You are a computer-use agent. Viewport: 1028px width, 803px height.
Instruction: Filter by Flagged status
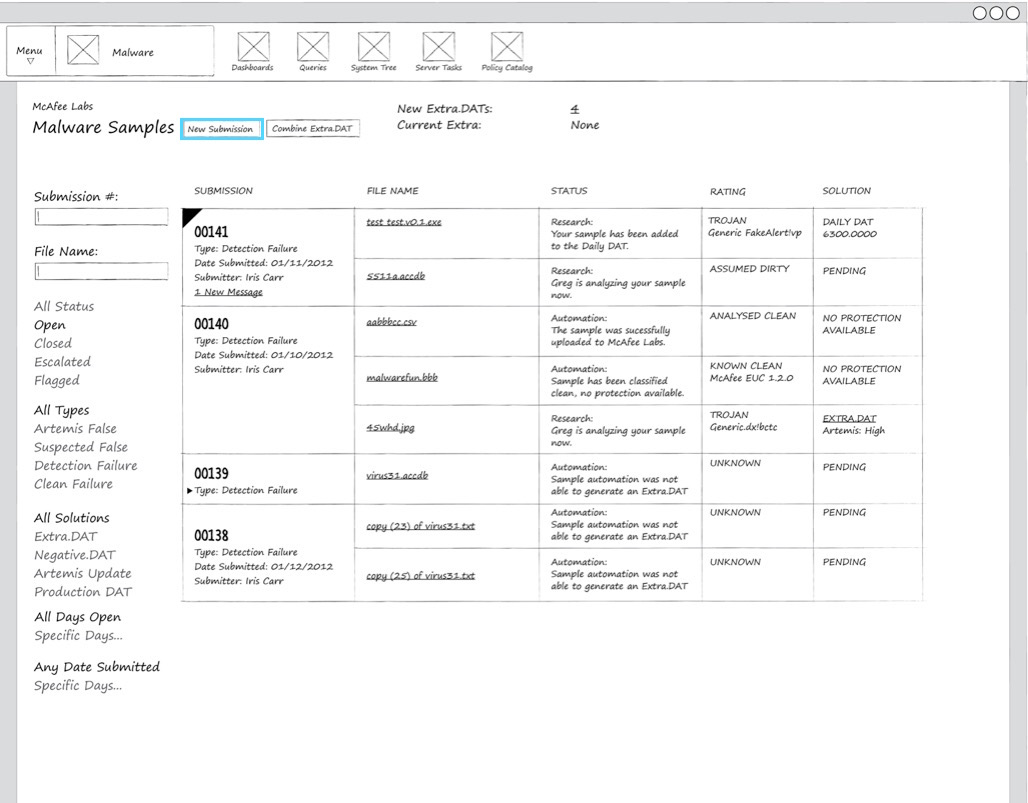[57, 380]
